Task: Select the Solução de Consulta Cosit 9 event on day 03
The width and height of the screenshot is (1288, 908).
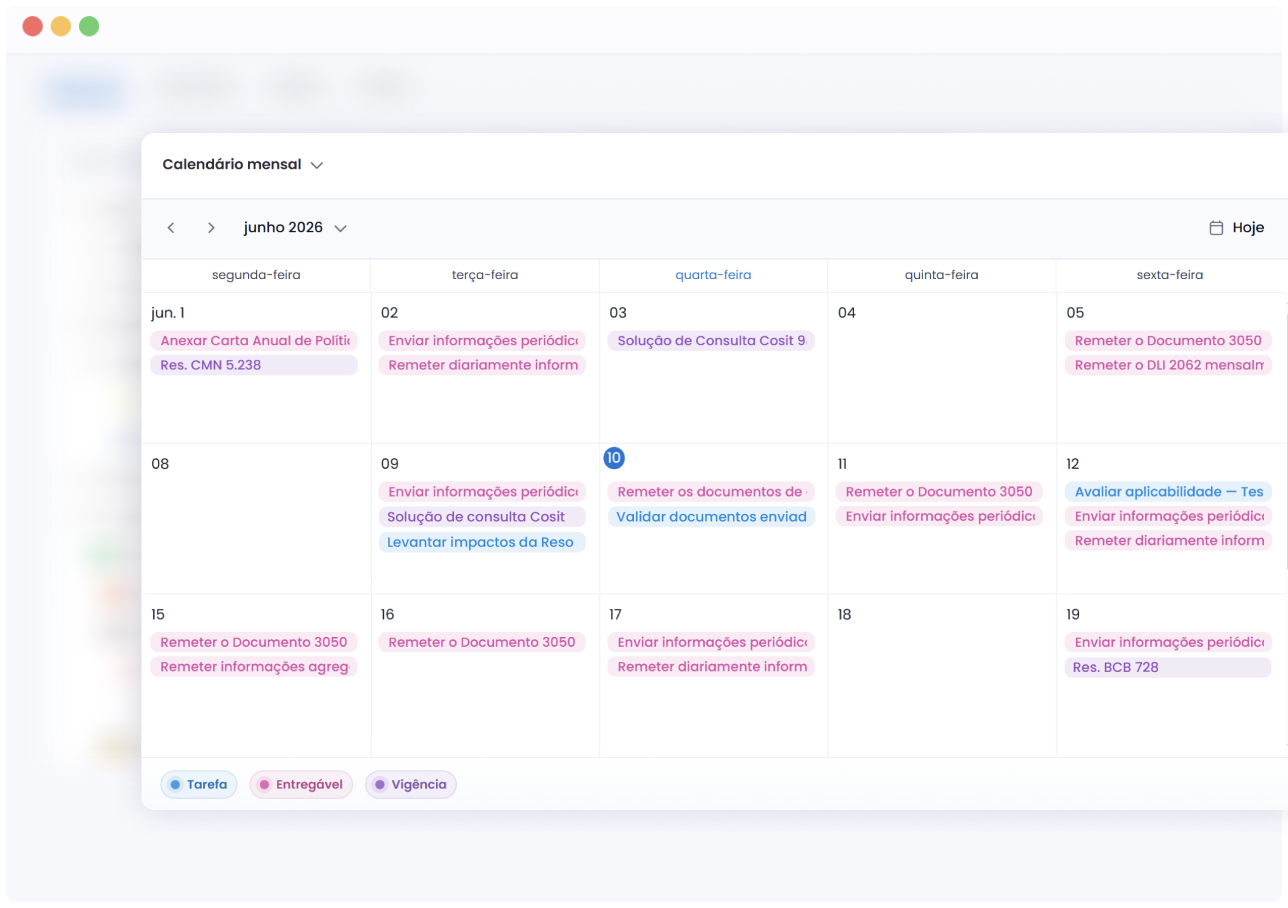Action: (x=711, y=341)
